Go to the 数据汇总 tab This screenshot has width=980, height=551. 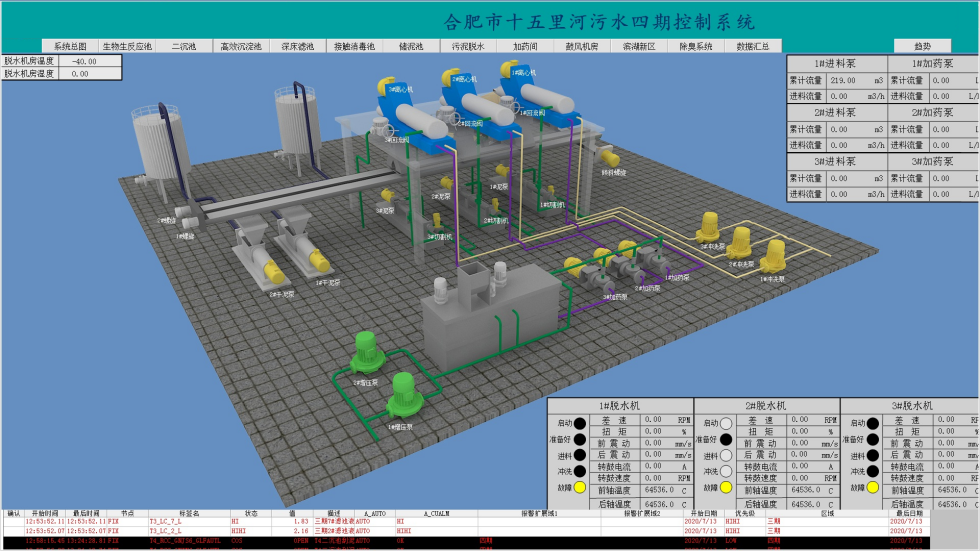pos(753,46)
